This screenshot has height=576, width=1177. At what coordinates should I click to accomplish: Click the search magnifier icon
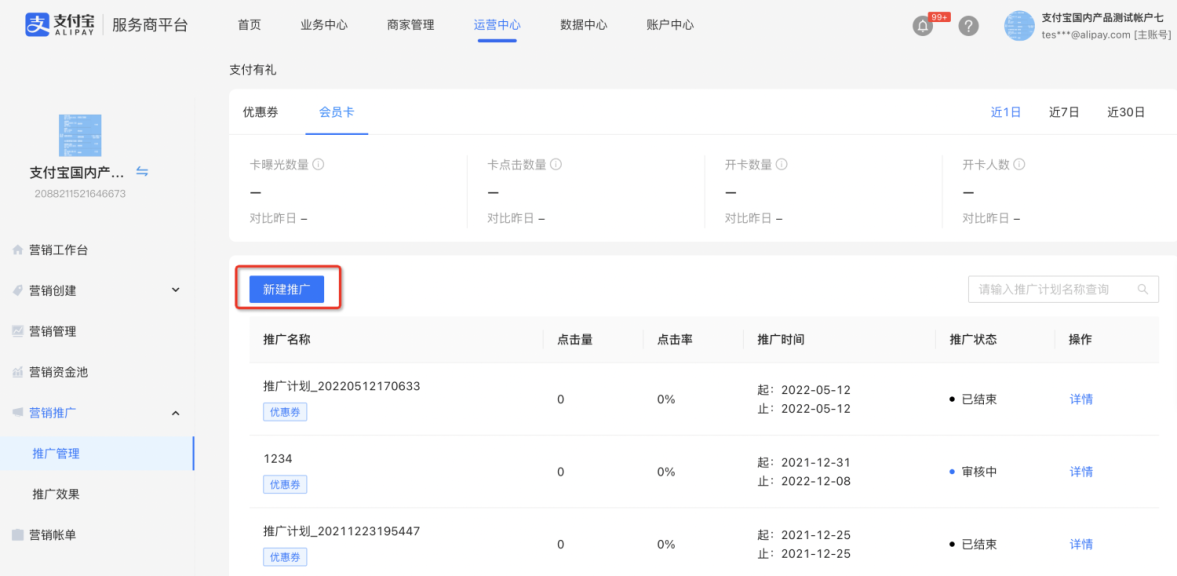tap(1143, 289)
